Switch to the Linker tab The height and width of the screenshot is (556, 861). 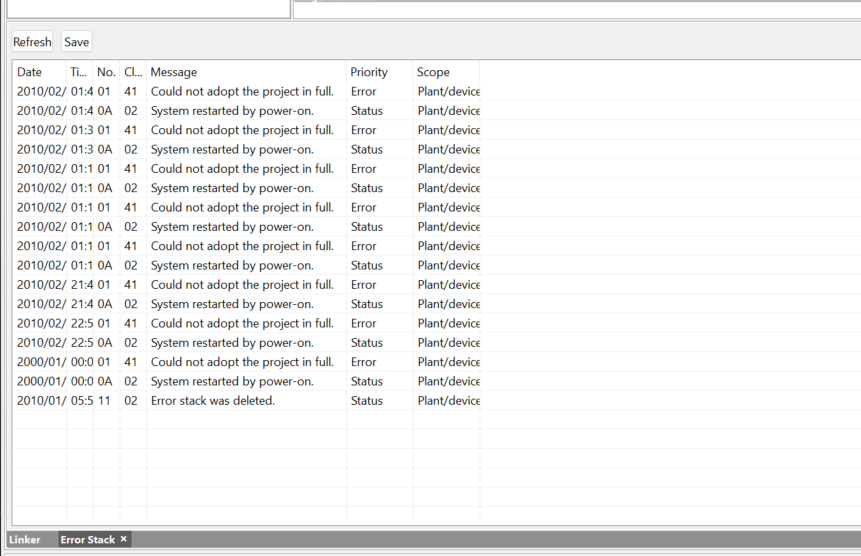pyautogui.click(x=25, y=540)
